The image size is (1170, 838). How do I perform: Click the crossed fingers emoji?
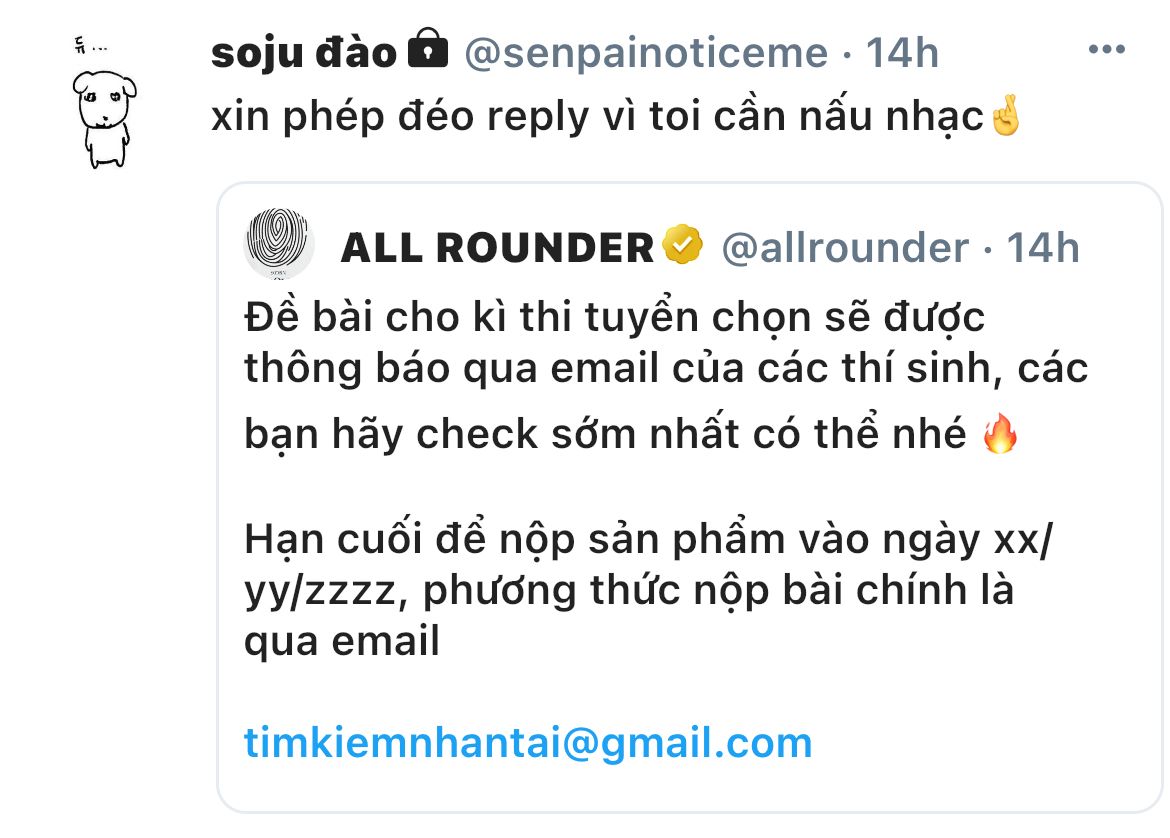(1005, 116)
